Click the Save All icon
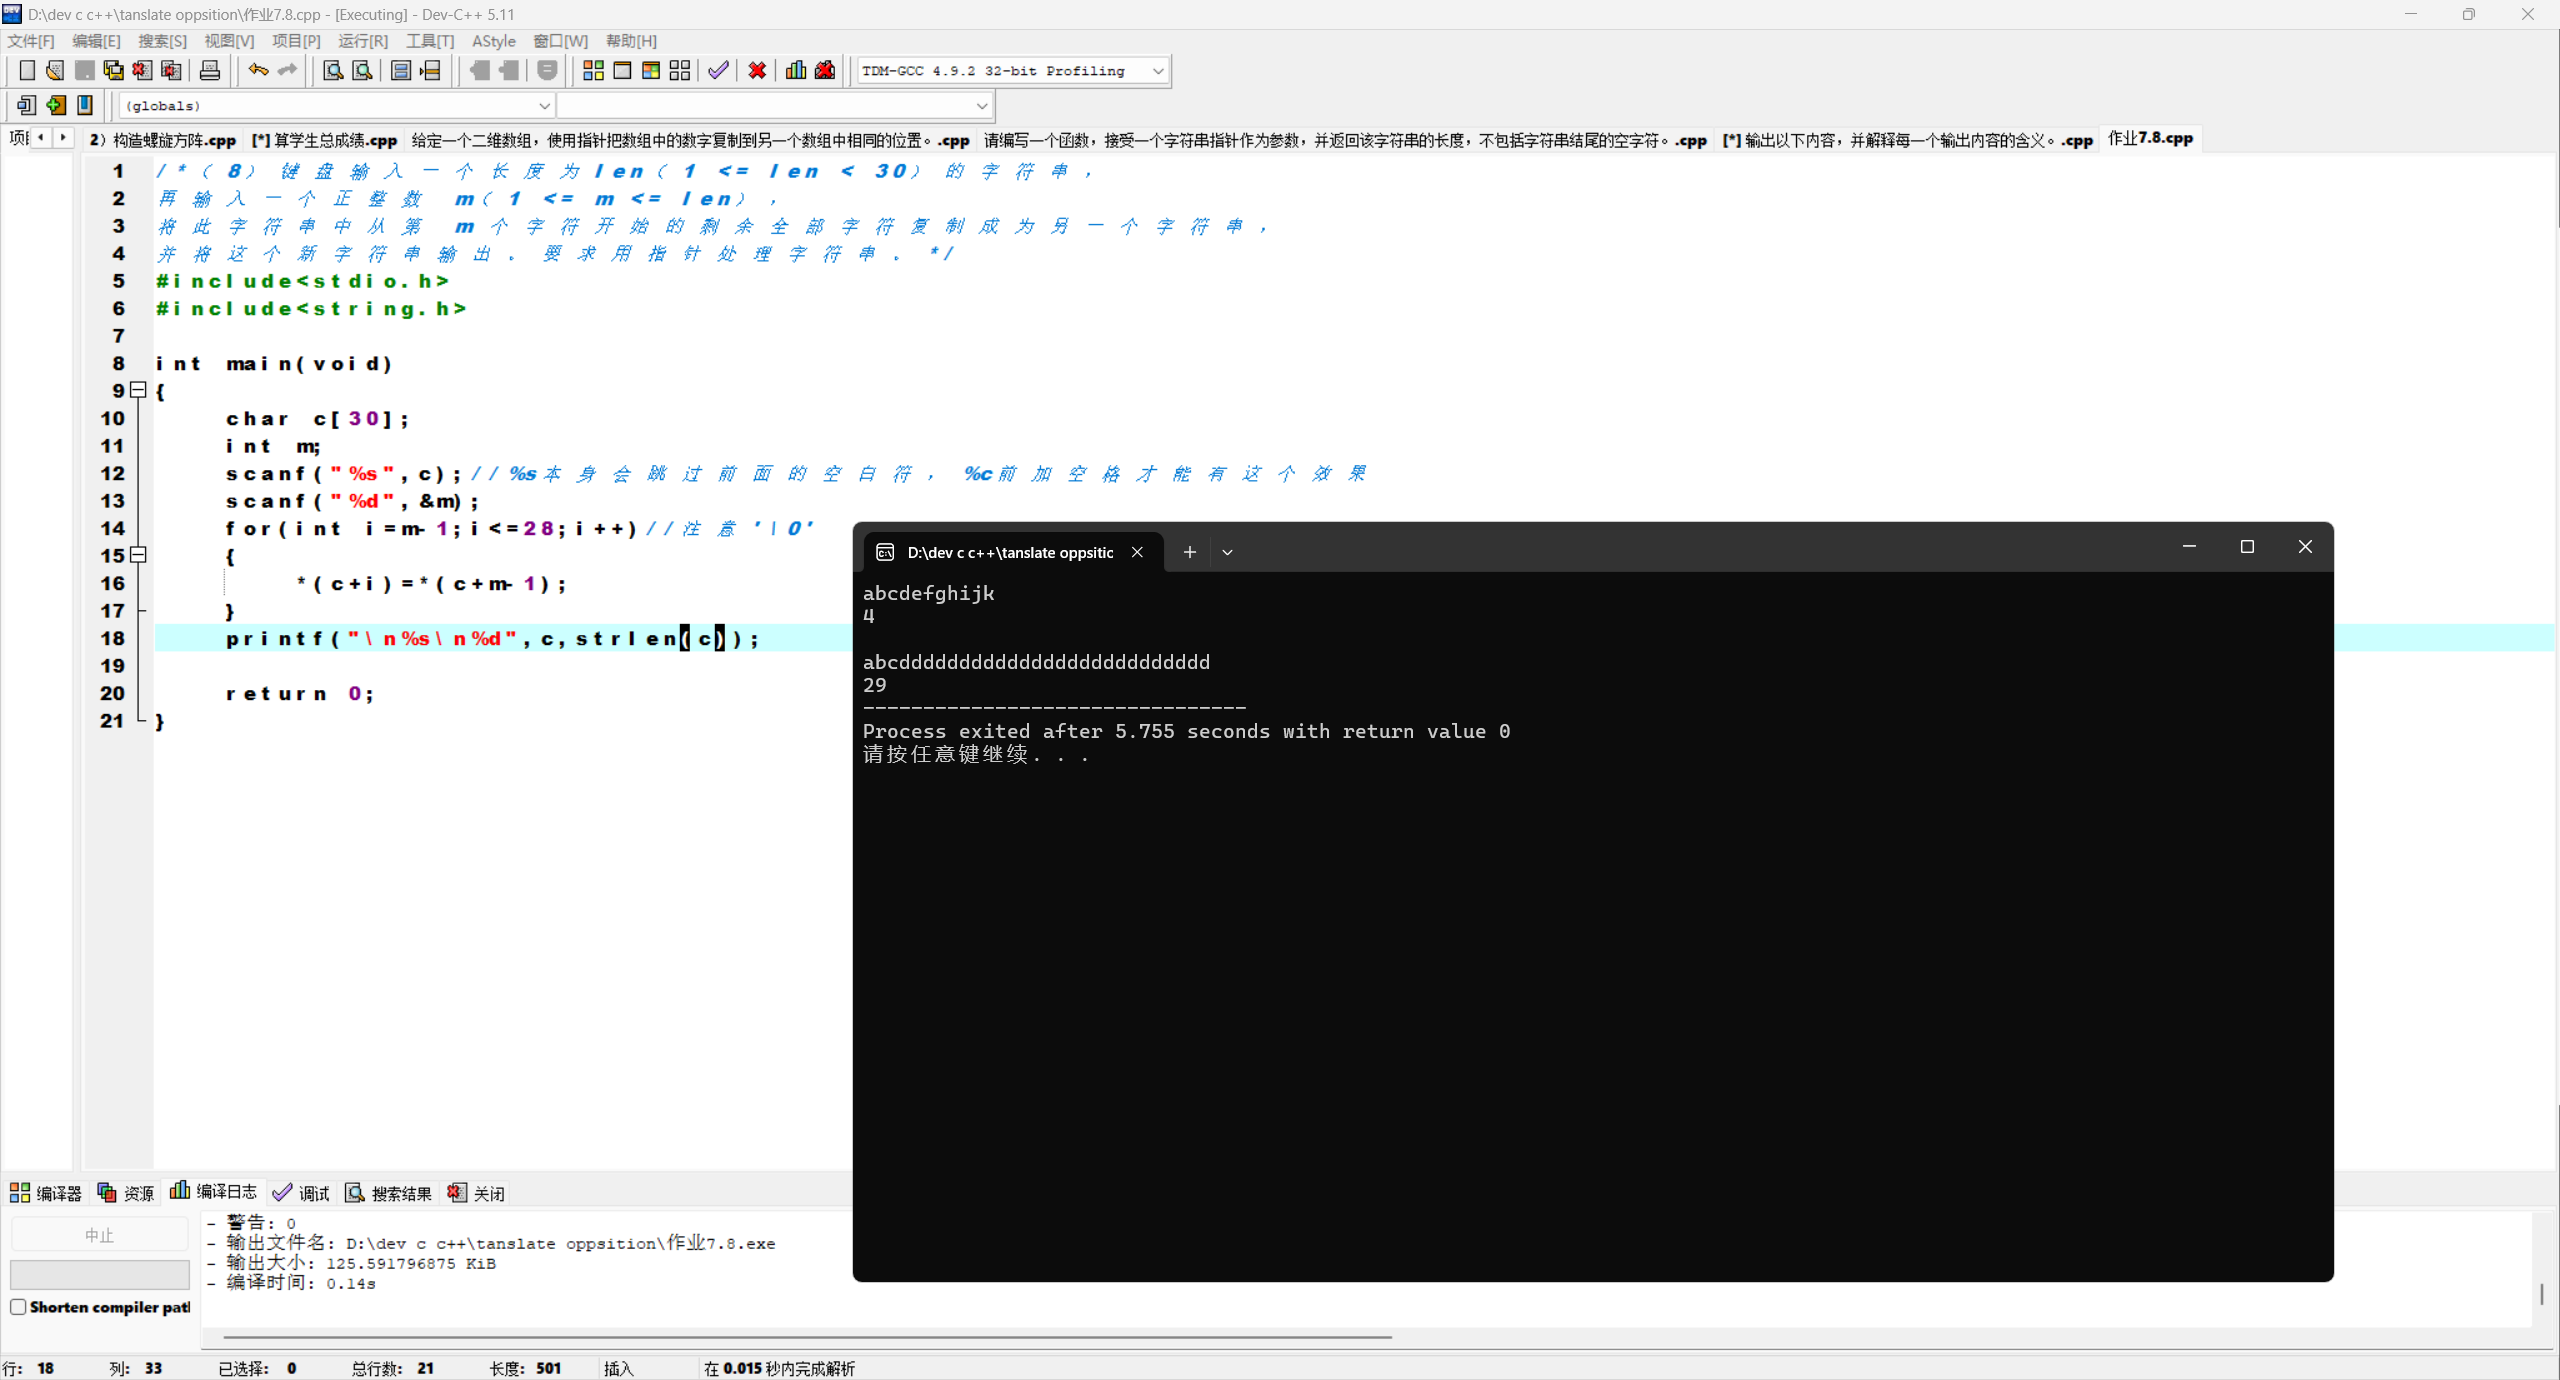Image resolution: width=2560 pixels, height=1380 pixels. pos(114,70)
